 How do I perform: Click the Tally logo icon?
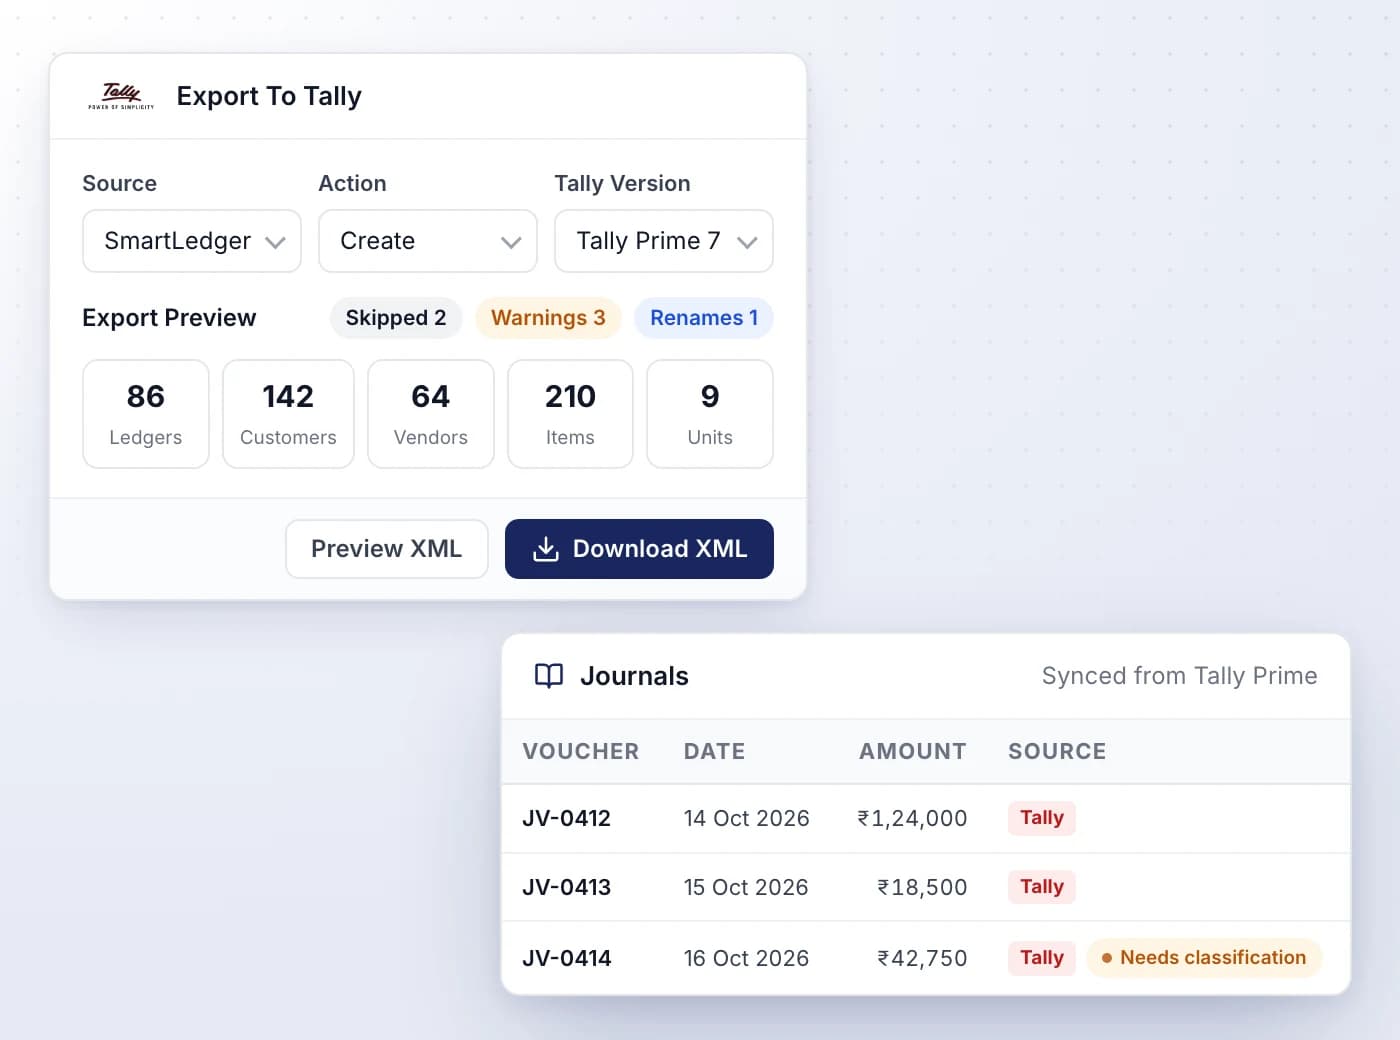[121, 96]
